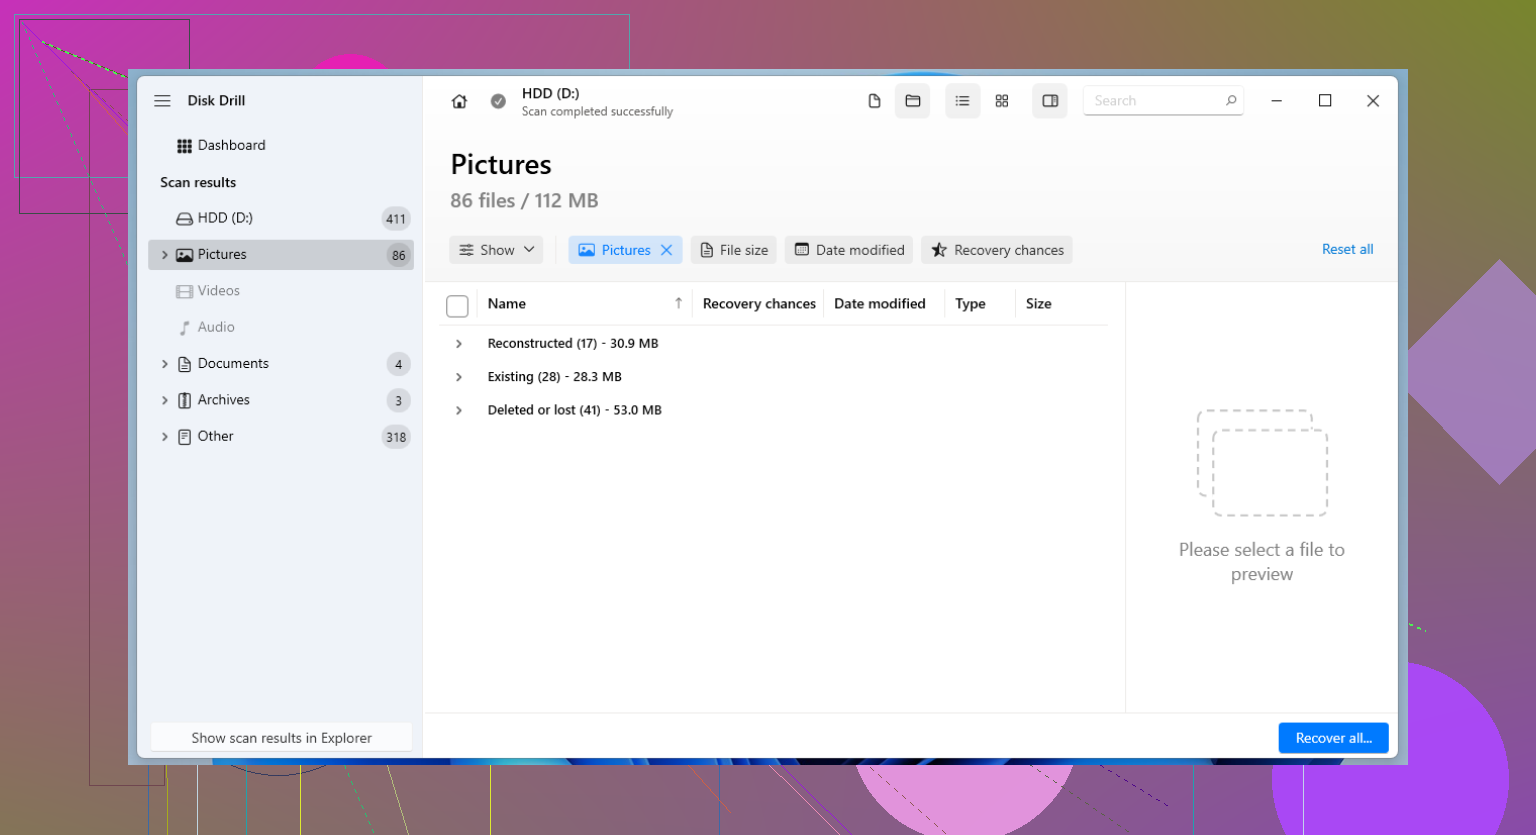Sort by the Size column header
The height and width of the screenshot is (835, 1536).
(1038, 304)
